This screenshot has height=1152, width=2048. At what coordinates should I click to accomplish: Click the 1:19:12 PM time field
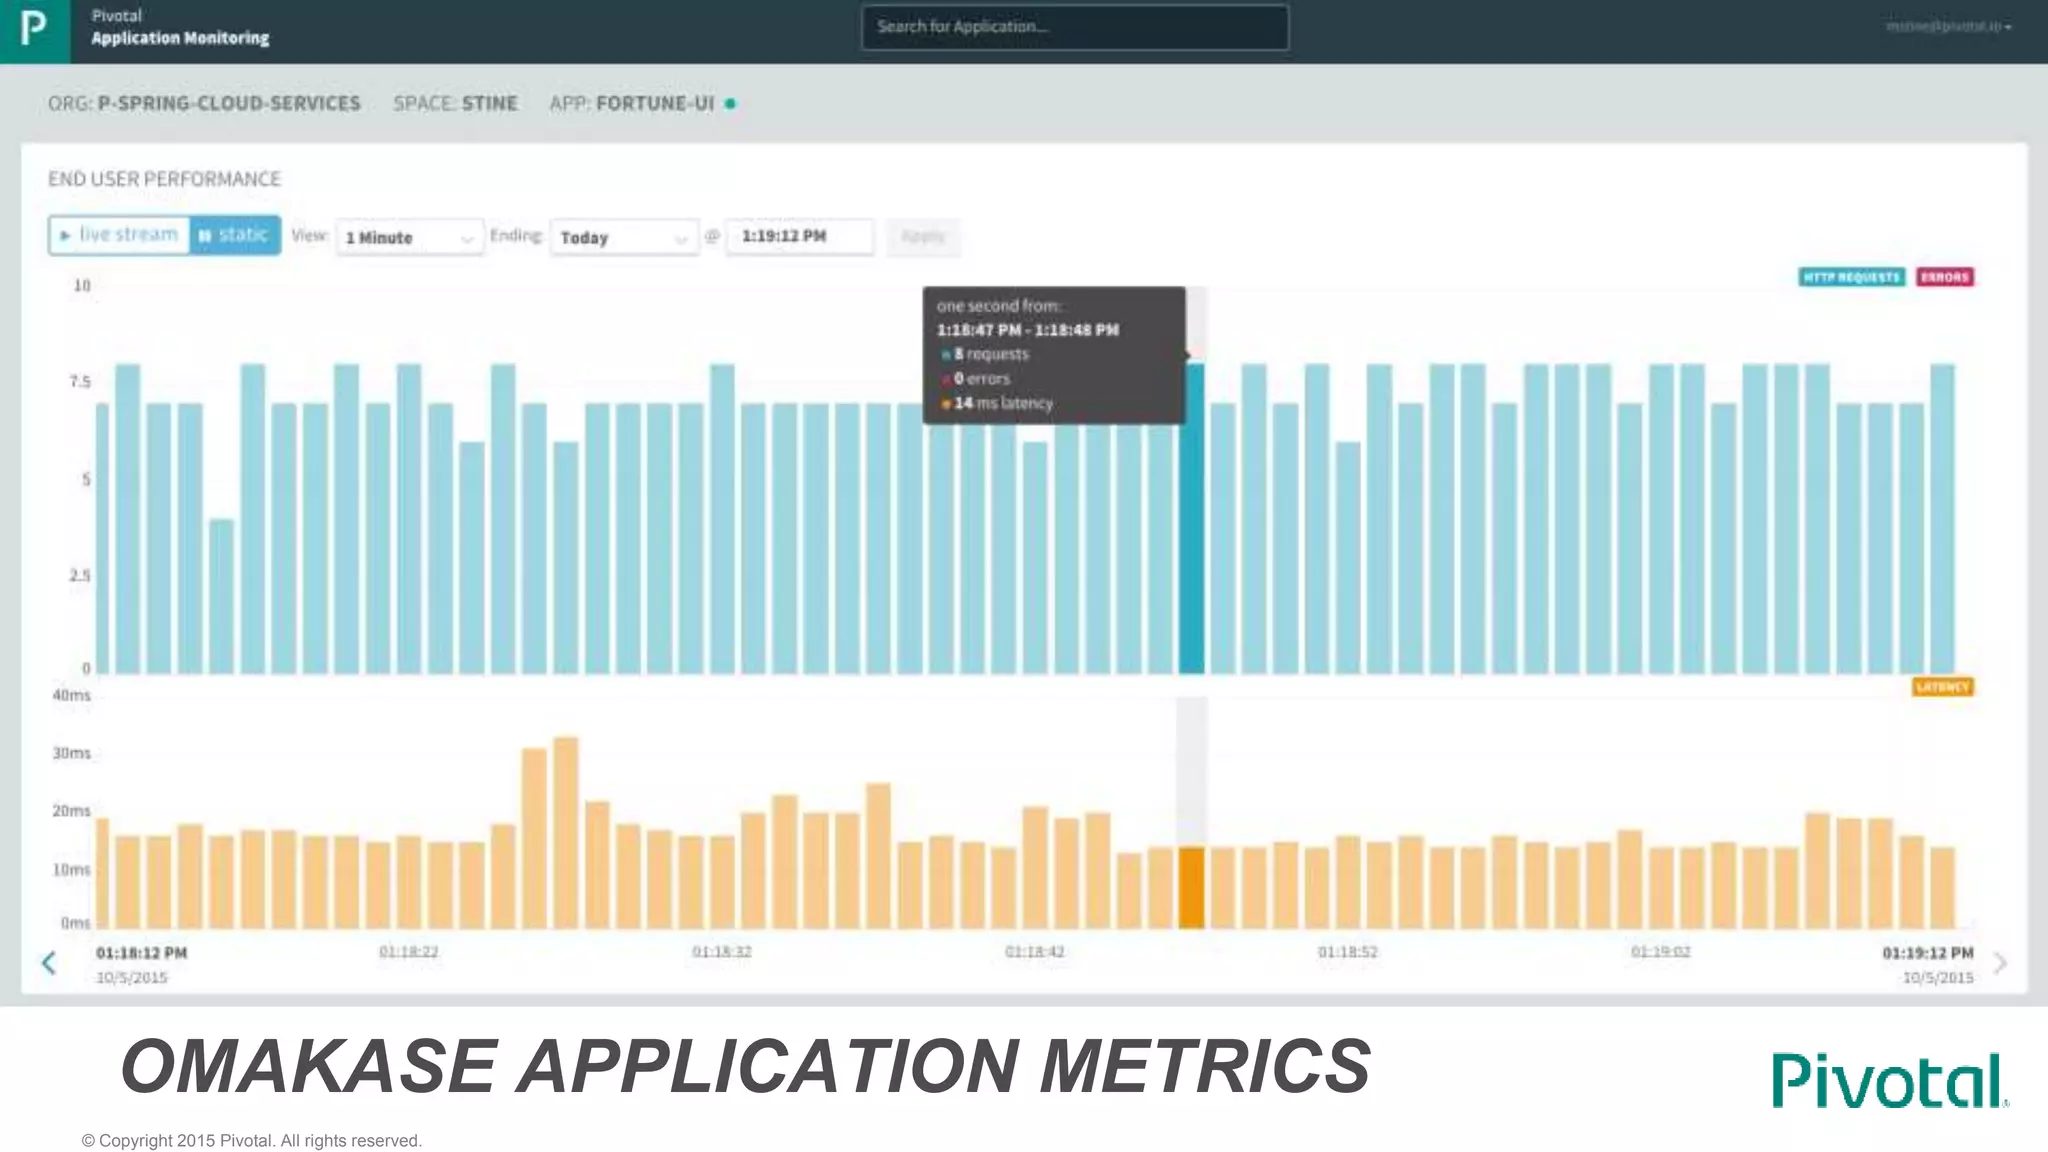pyautogui.click(x=799, y=237)
